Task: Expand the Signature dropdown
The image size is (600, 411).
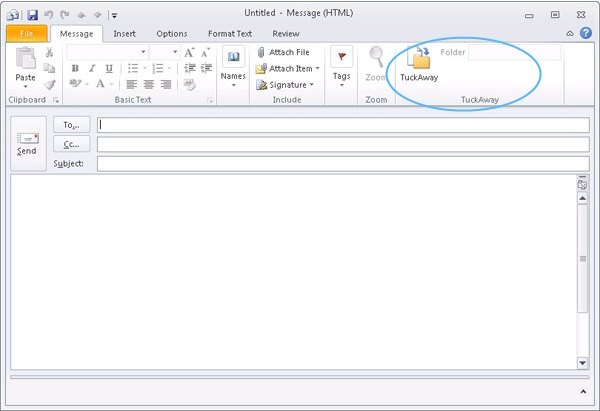Action: tap(285, 85)
